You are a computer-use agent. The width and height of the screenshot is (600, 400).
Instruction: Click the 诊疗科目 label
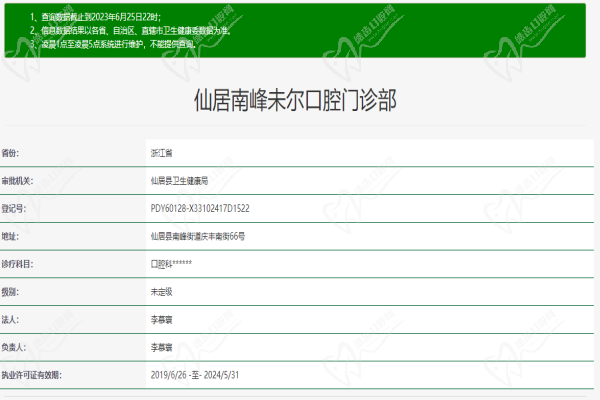pos(17,264)
